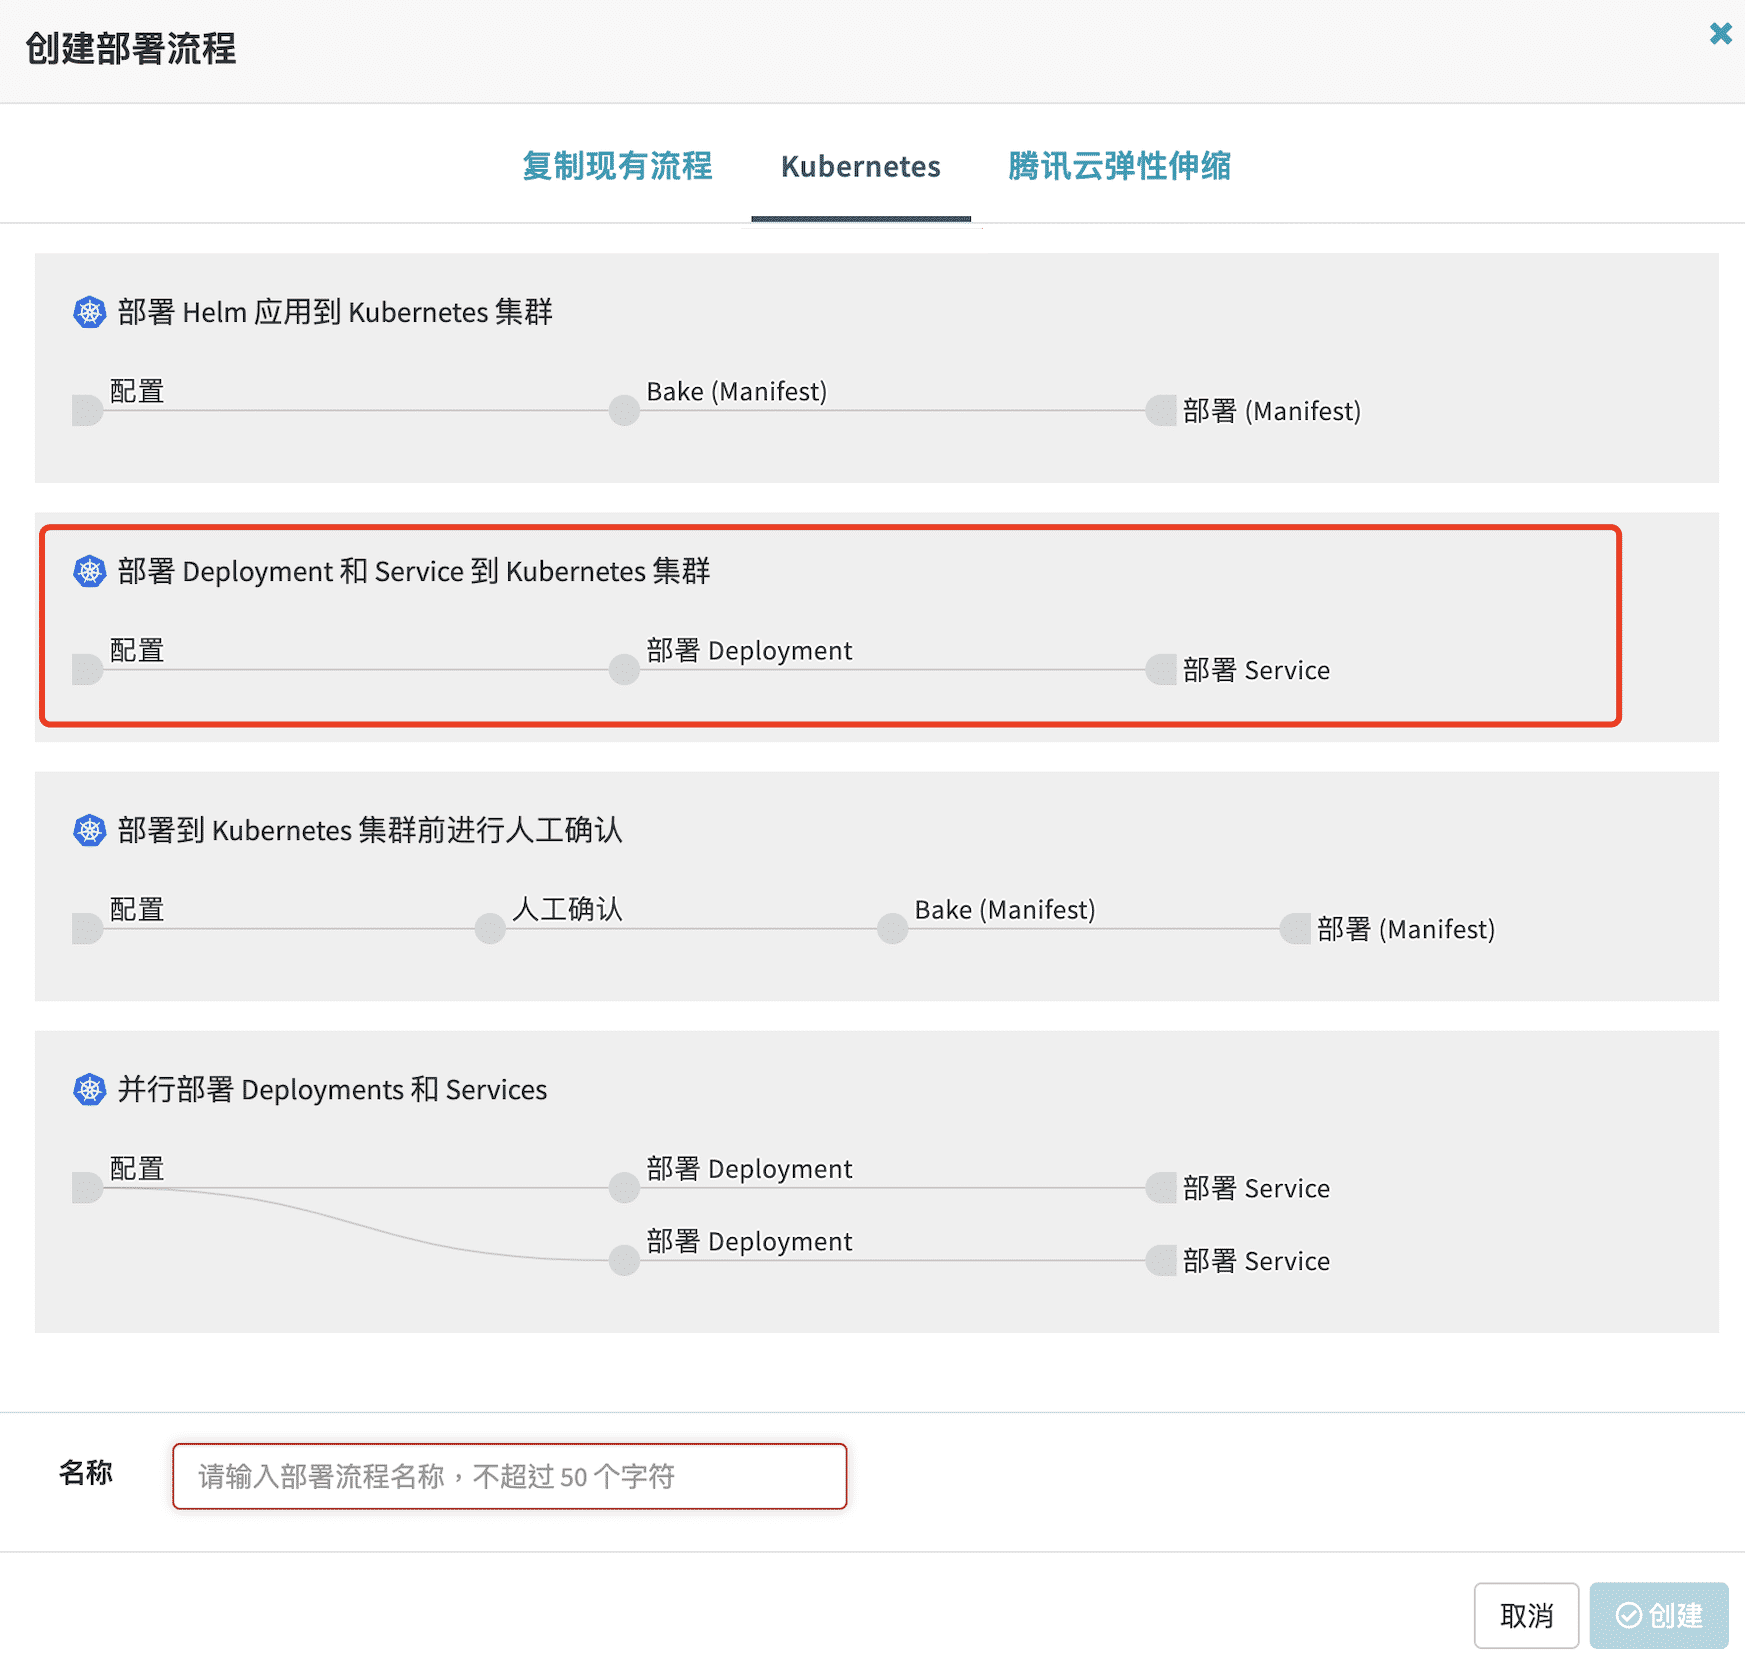
Task: Click Kubernetes icon beside 部署 Helm 应用 template
Action: (x=90, y=312)
